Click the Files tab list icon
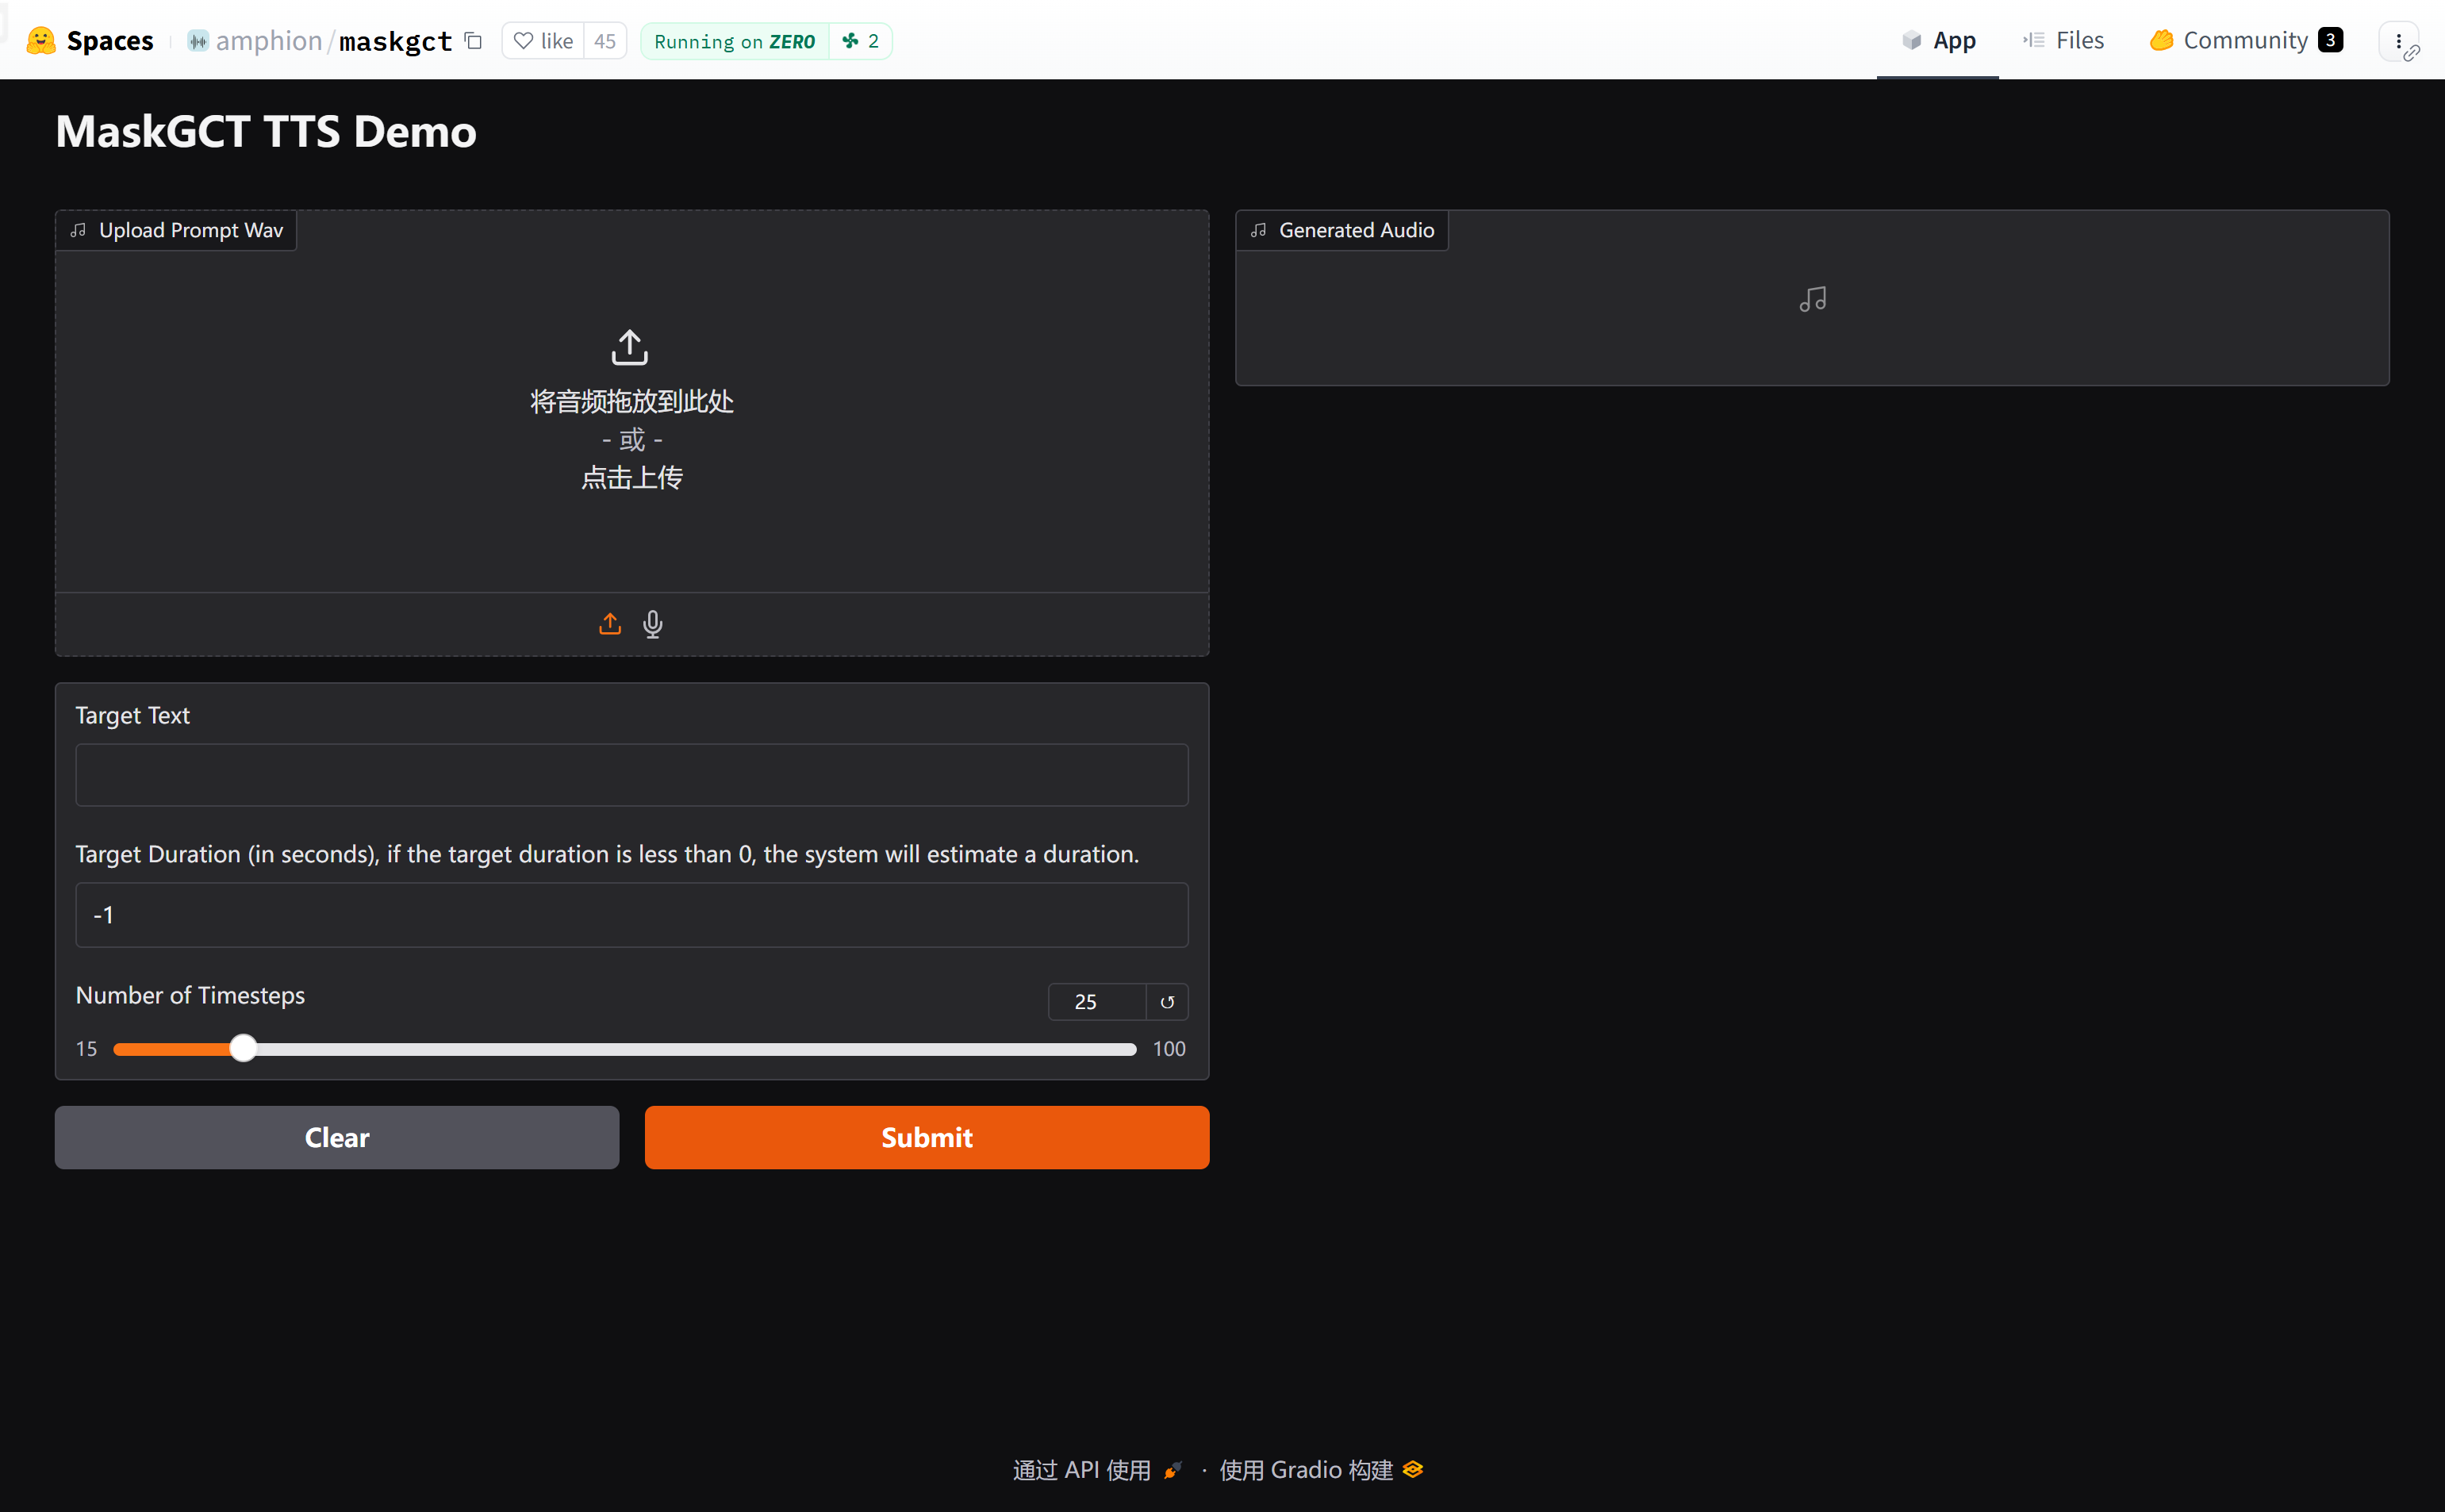The height and width of the screenshot is (1512, 2445). coord(2033,40)
